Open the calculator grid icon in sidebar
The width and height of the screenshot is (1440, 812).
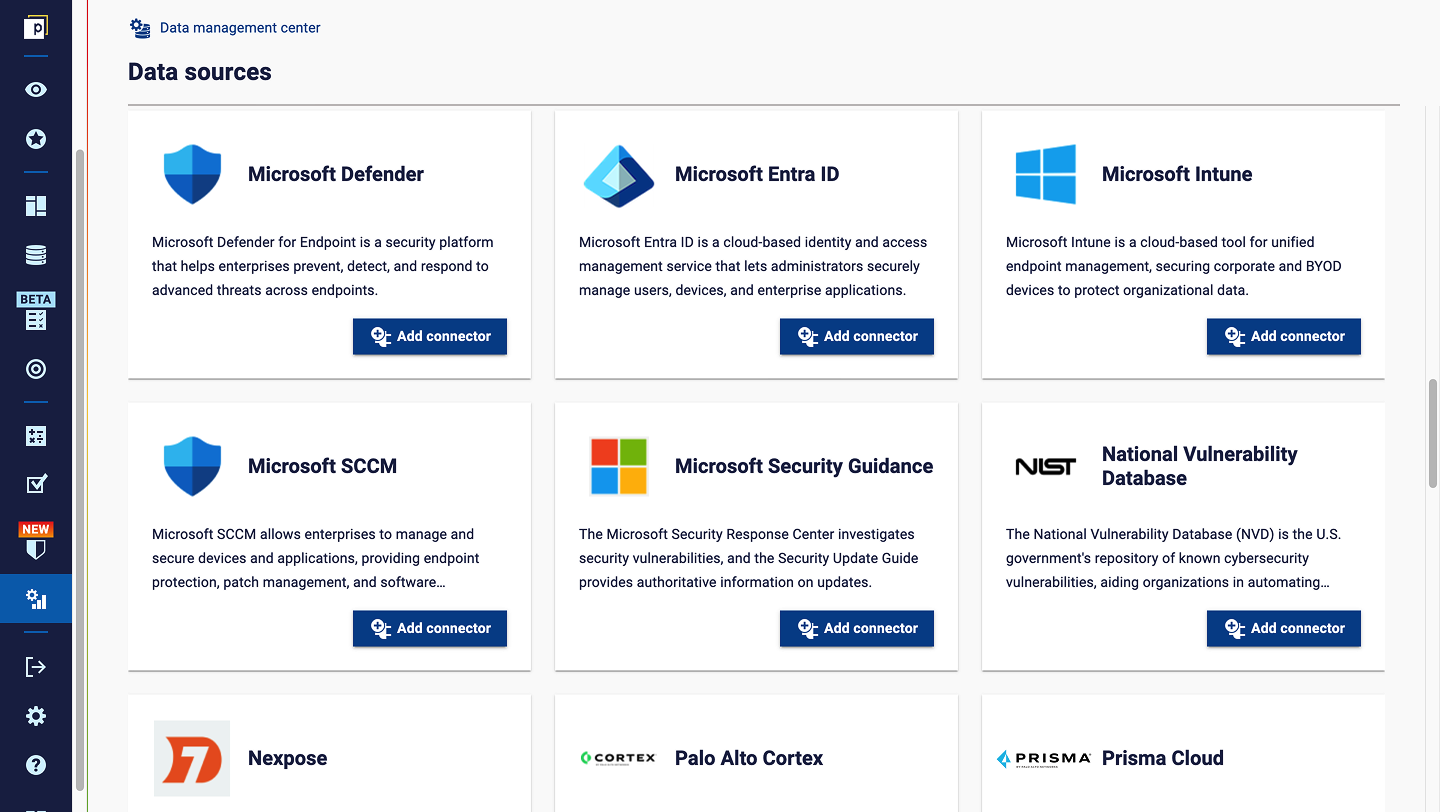(x=36, y=436)
